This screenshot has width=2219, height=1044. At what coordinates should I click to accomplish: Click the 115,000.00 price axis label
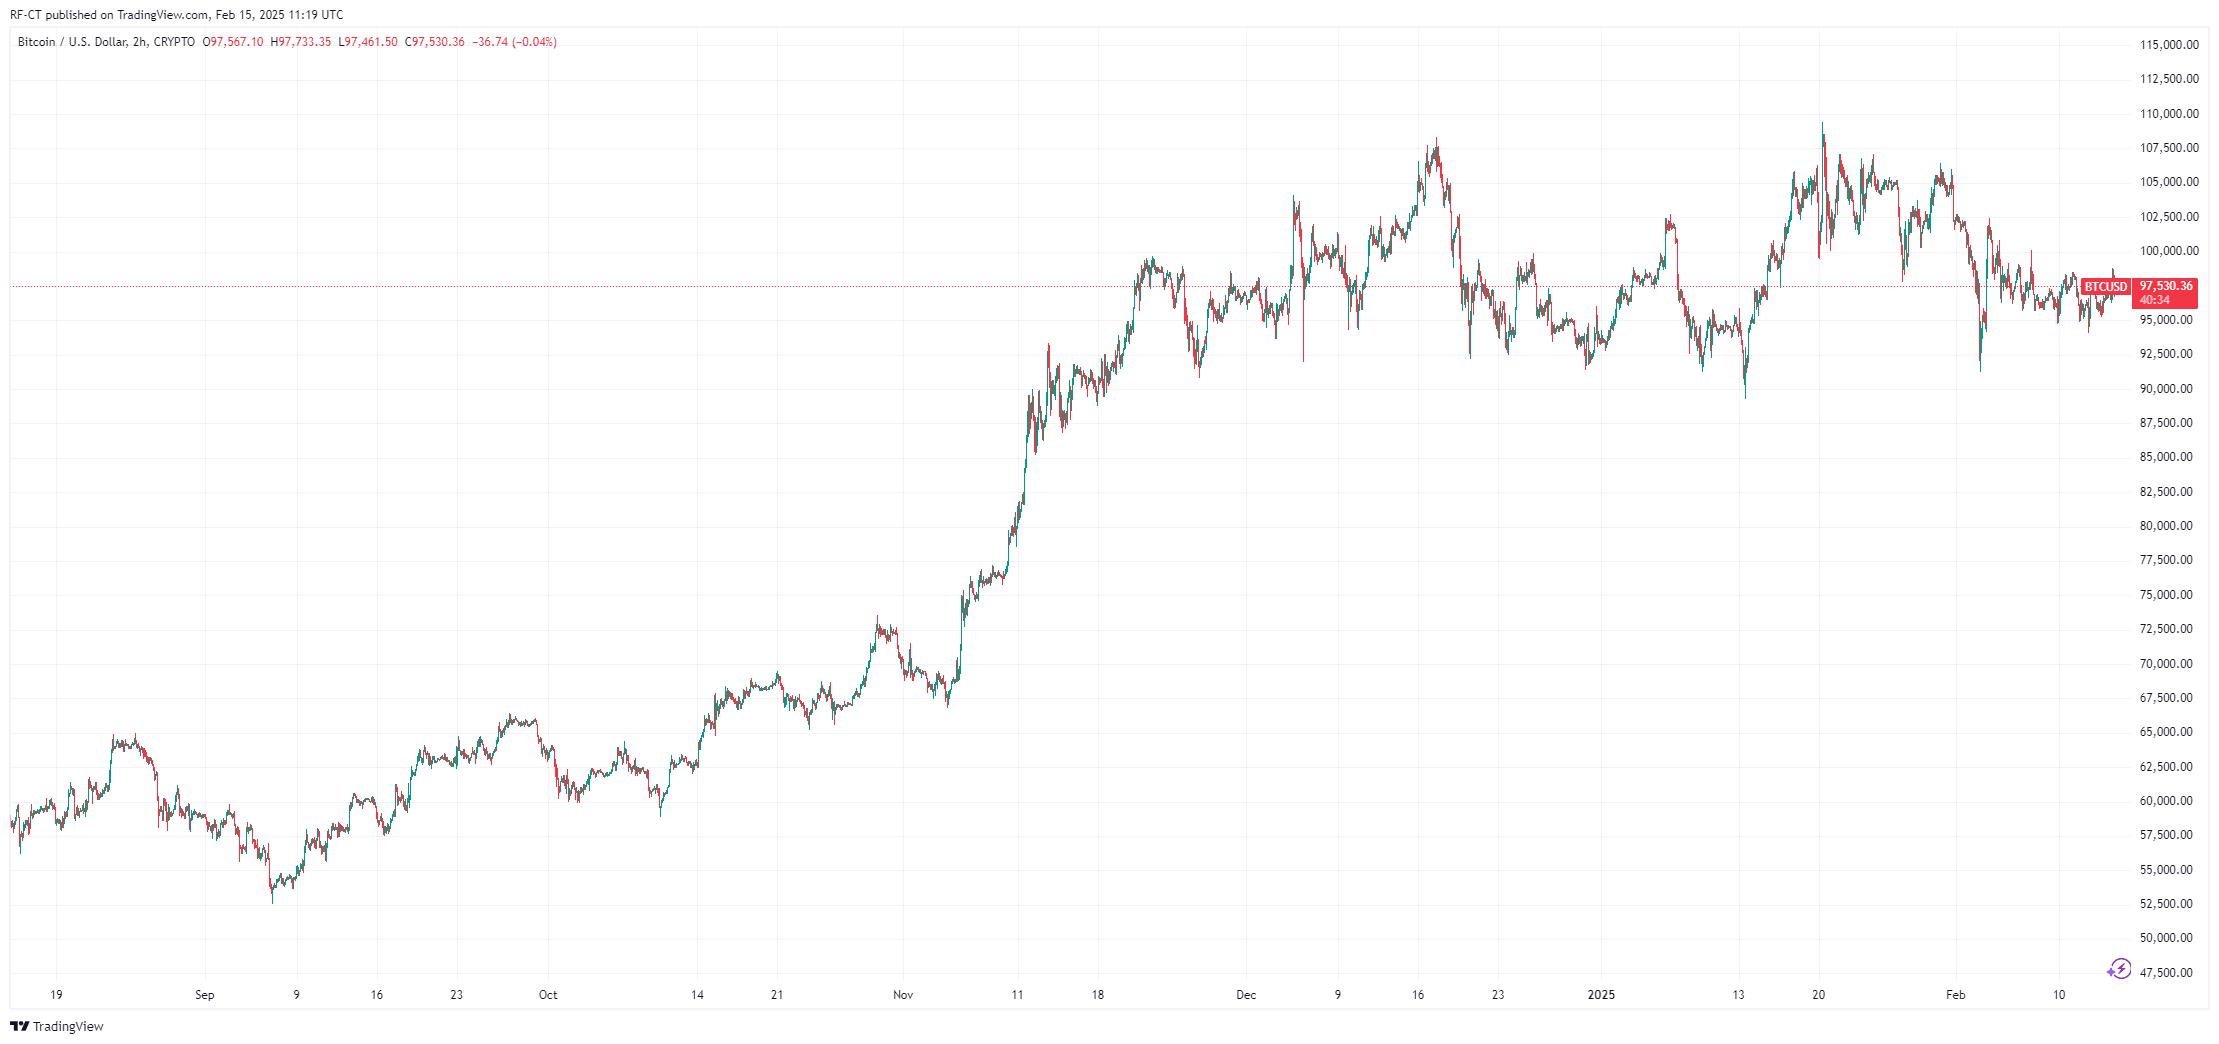(2169, 45)
